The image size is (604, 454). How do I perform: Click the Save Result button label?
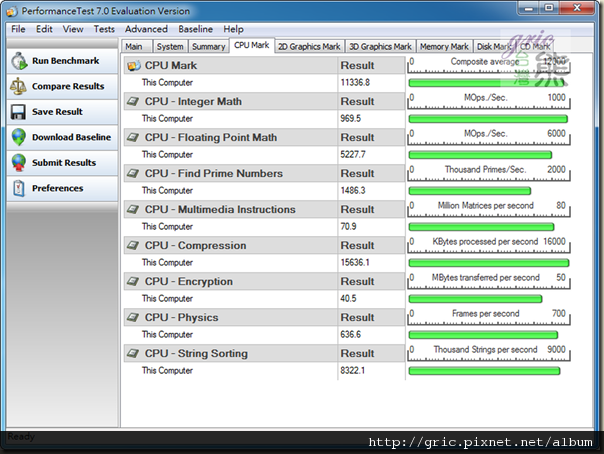[57, 112]
